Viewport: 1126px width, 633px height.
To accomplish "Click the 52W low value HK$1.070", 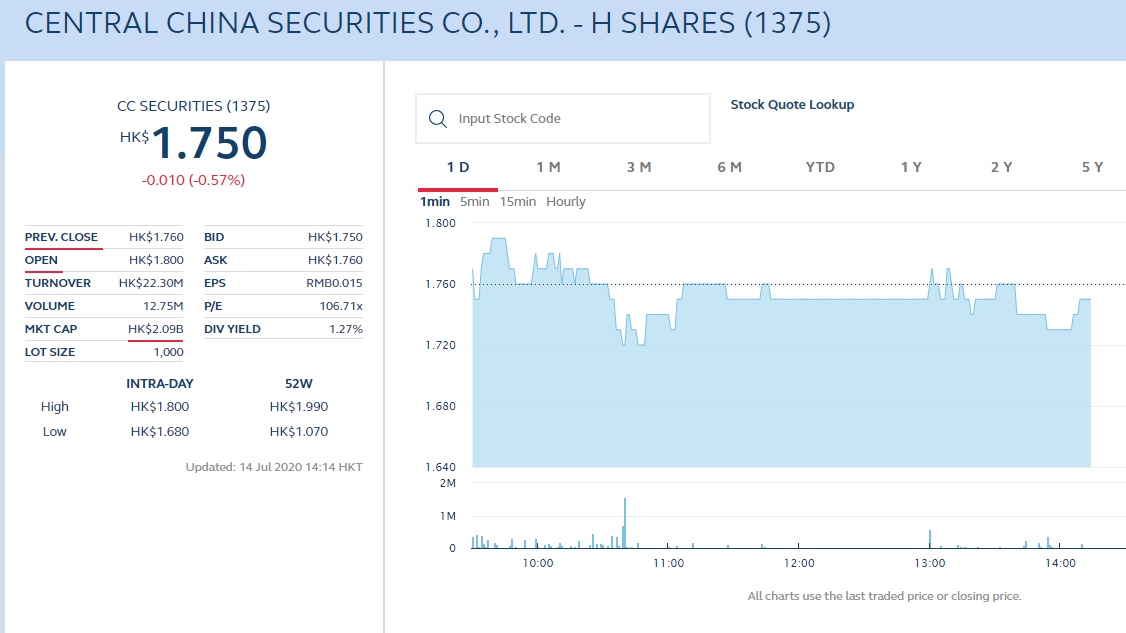I will [299, 432].
